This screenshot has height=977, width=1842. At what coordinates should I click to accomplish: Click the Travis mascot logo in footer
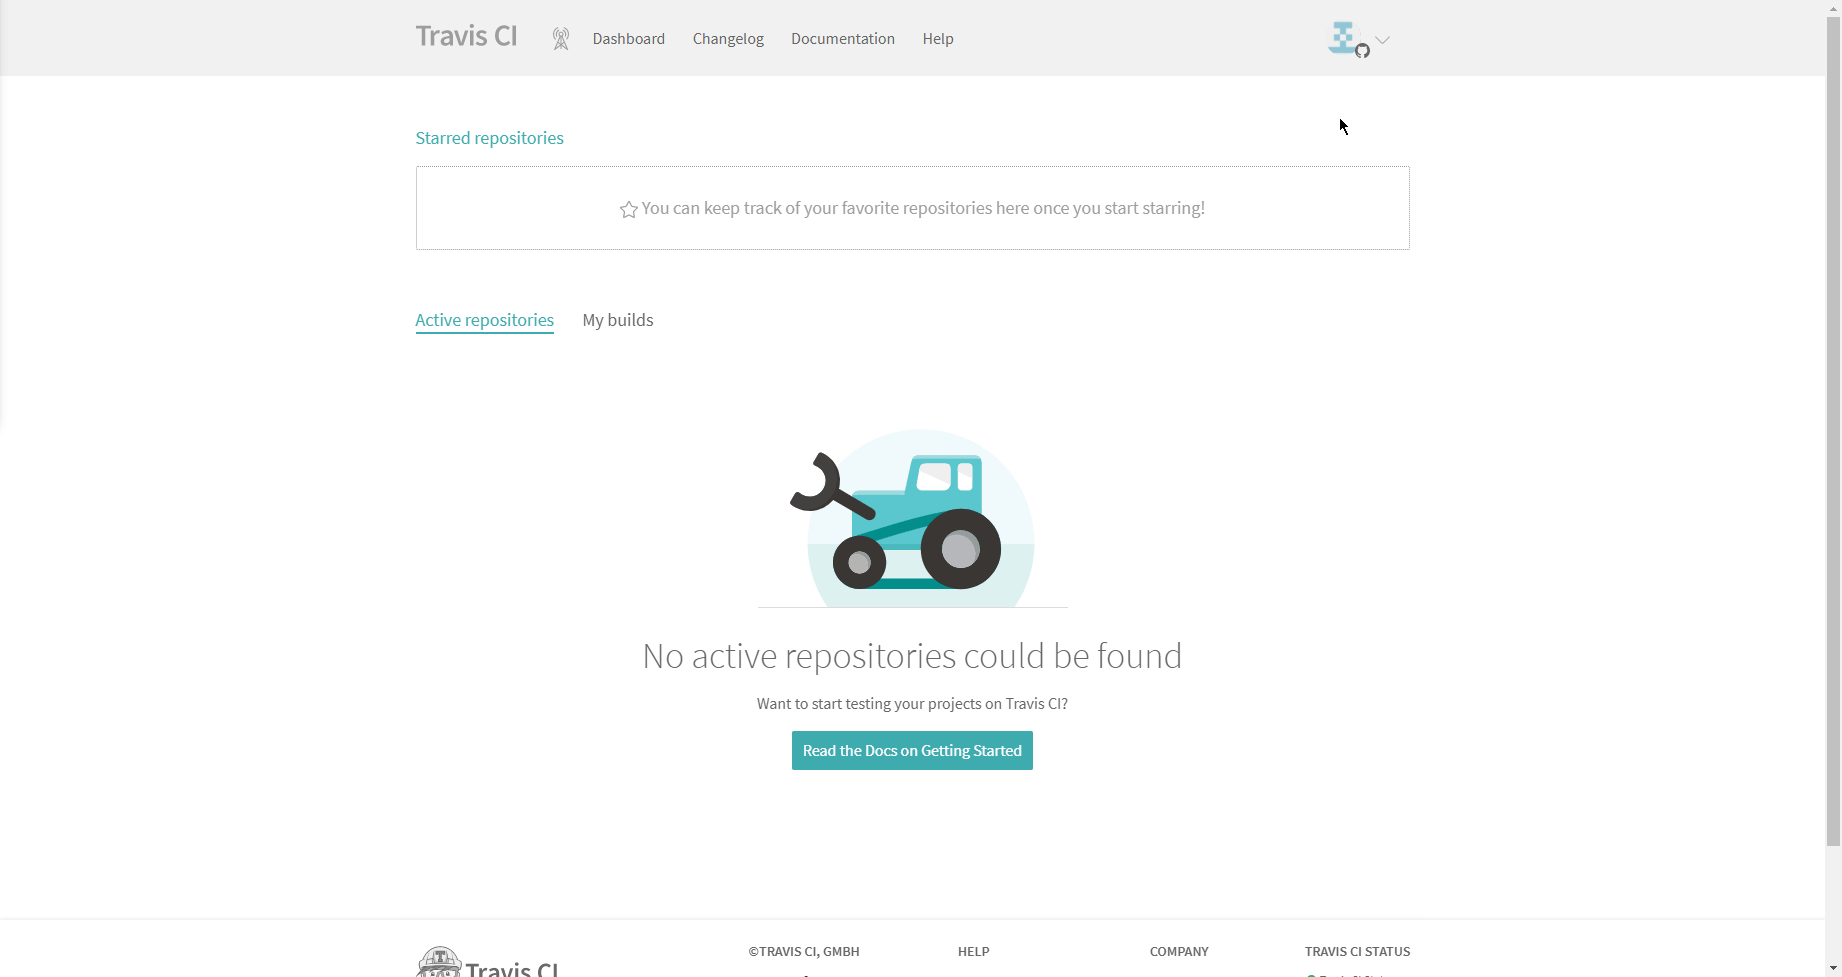pos(439,962)
